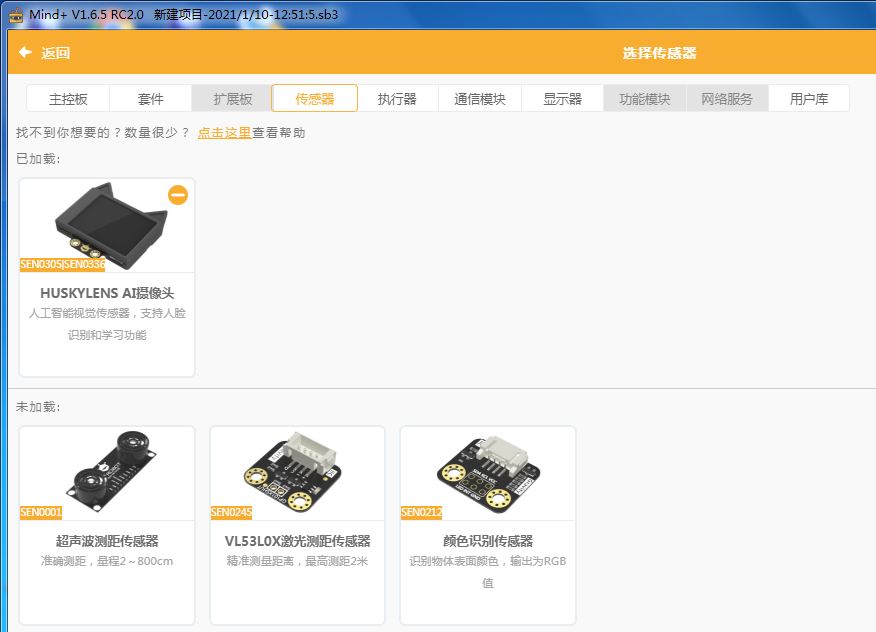Click the color sensor SEN0212 image
The image size is (876, 632).
click(488, 473)
